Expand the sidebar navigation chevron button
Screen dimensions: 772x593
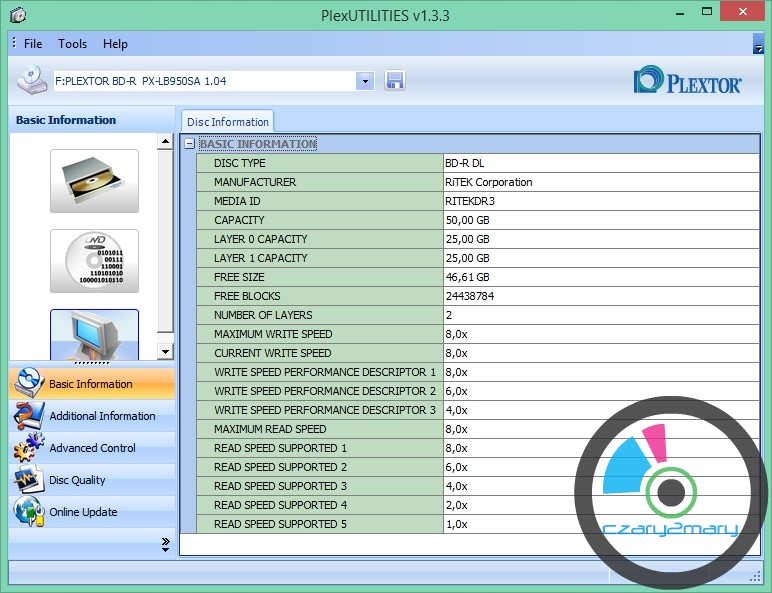(x=165, y=543)
